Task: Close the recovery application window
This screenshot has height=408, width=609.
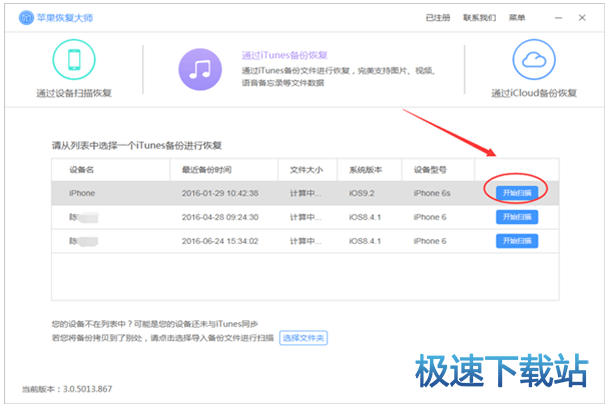Action: click(x=582, y=18)
